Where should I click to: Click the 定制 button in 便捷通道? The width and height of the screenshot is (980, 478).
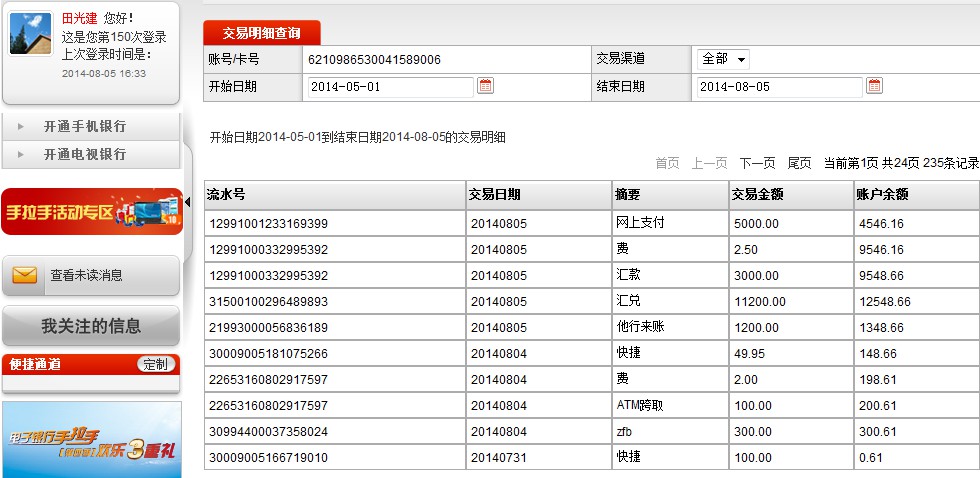[156, 365]
